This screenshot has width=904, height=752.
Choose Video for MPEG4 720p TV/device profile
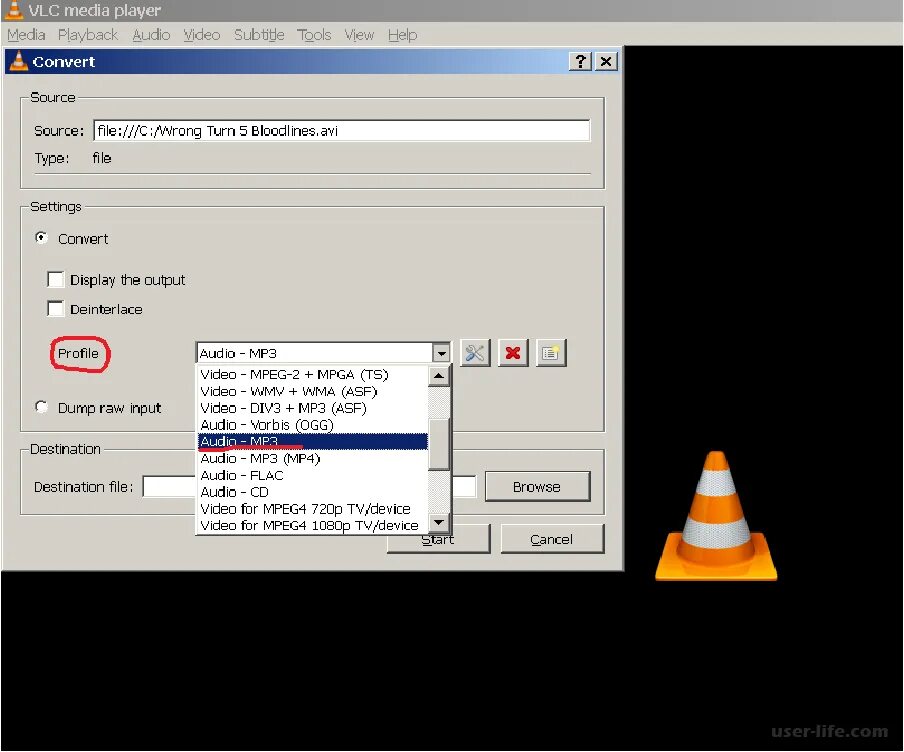[313, 509]
